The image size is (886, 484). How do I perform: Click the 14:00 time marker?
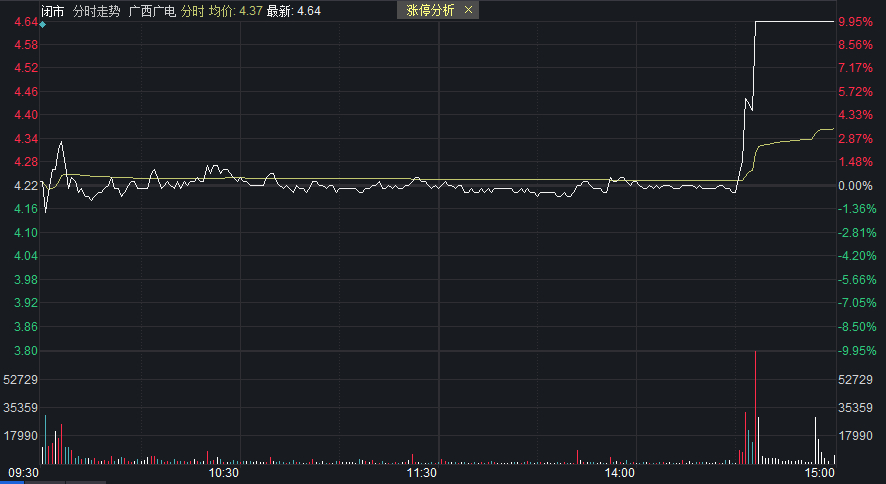click(620, 472)
